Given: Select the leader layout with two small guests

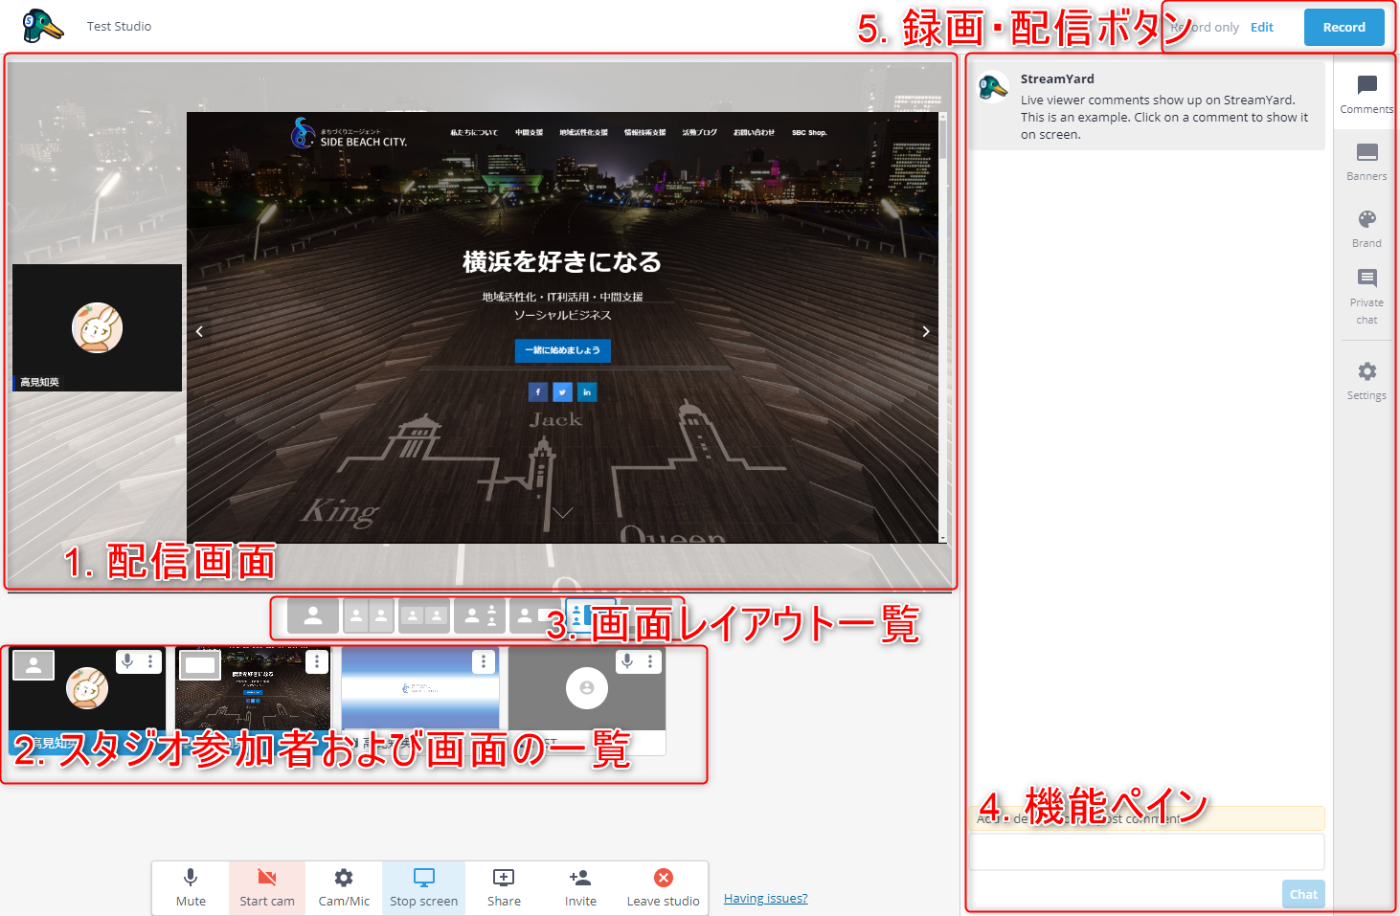Looking at the screenshot, I should (480, 616).
